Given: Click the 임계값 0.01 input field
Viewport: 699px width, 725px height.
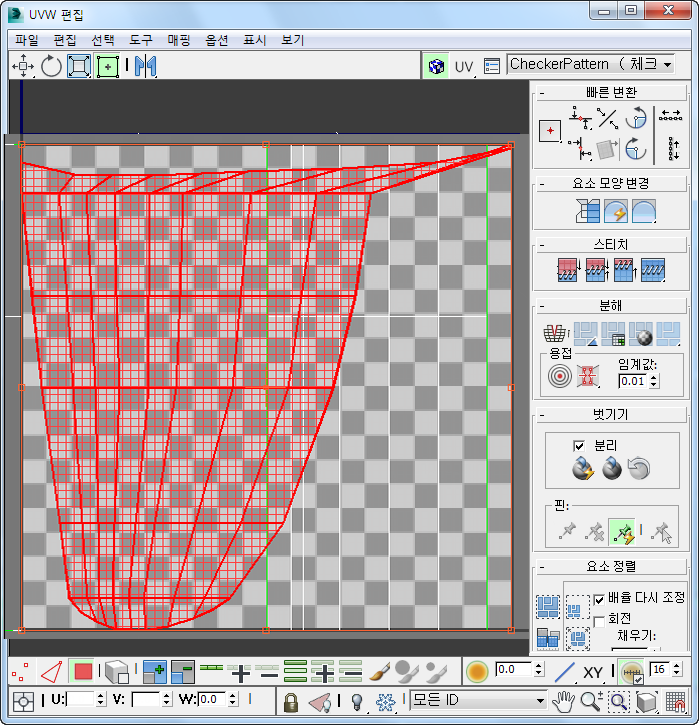Looking at the screenshot, I should 633,381.
